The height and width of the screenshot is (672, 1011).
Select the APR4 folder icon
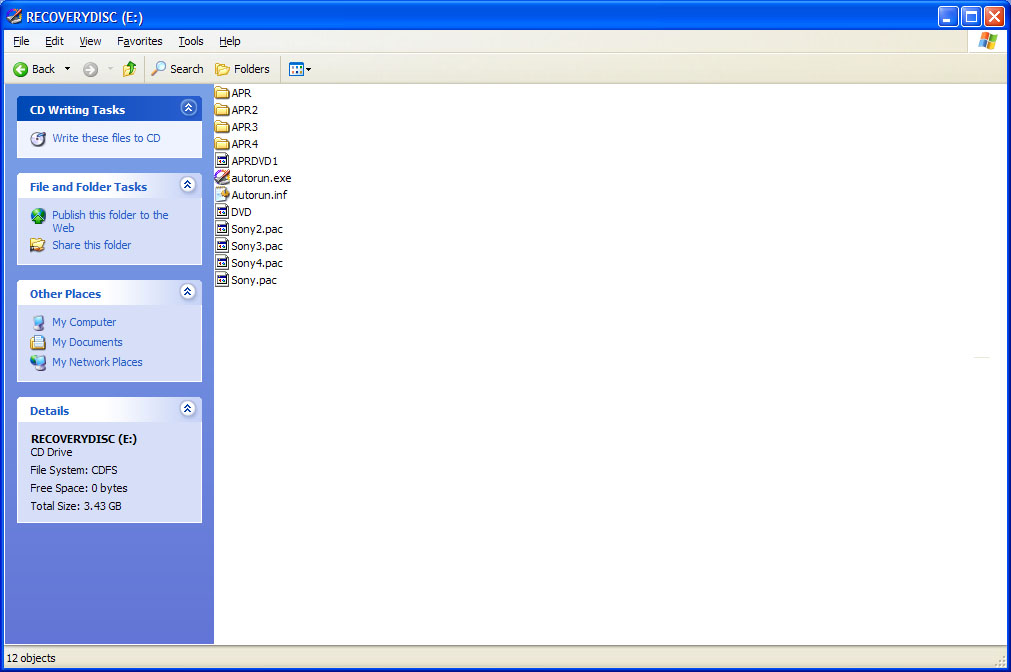[x=222, y=144]
